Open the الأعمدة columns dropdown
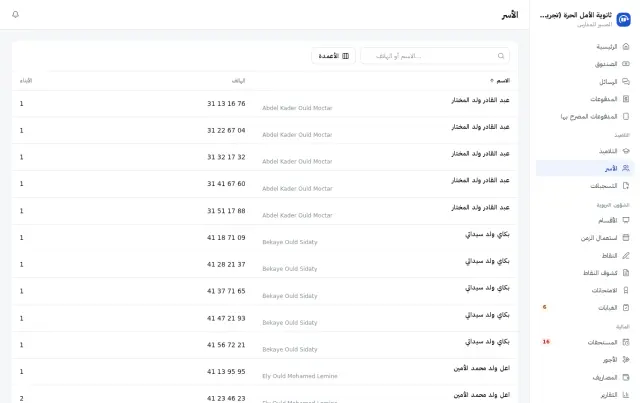 pyautogui.click(x=333, y=56)
